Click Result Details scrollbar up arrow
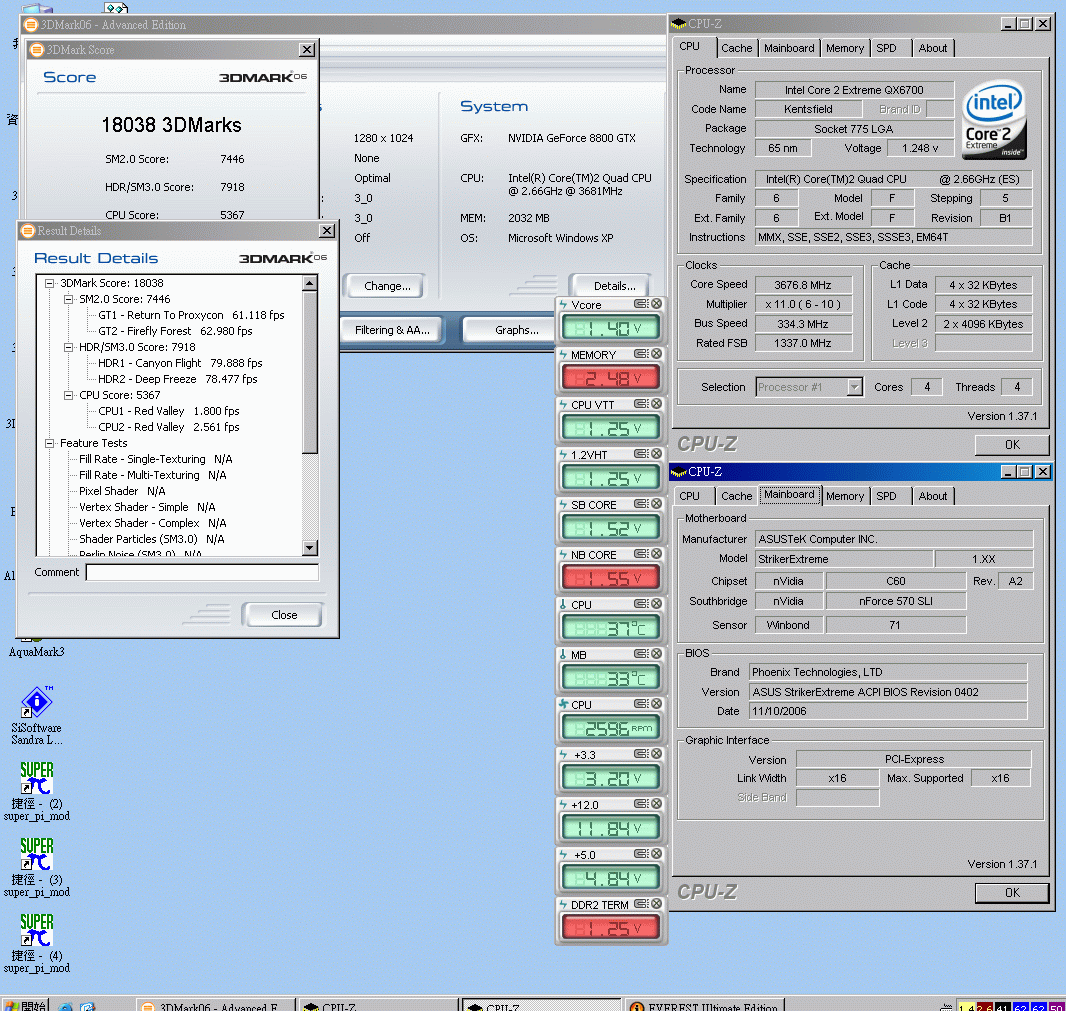The height and width of the screenshot is (1011, 1066). click(x=310, y=283)
